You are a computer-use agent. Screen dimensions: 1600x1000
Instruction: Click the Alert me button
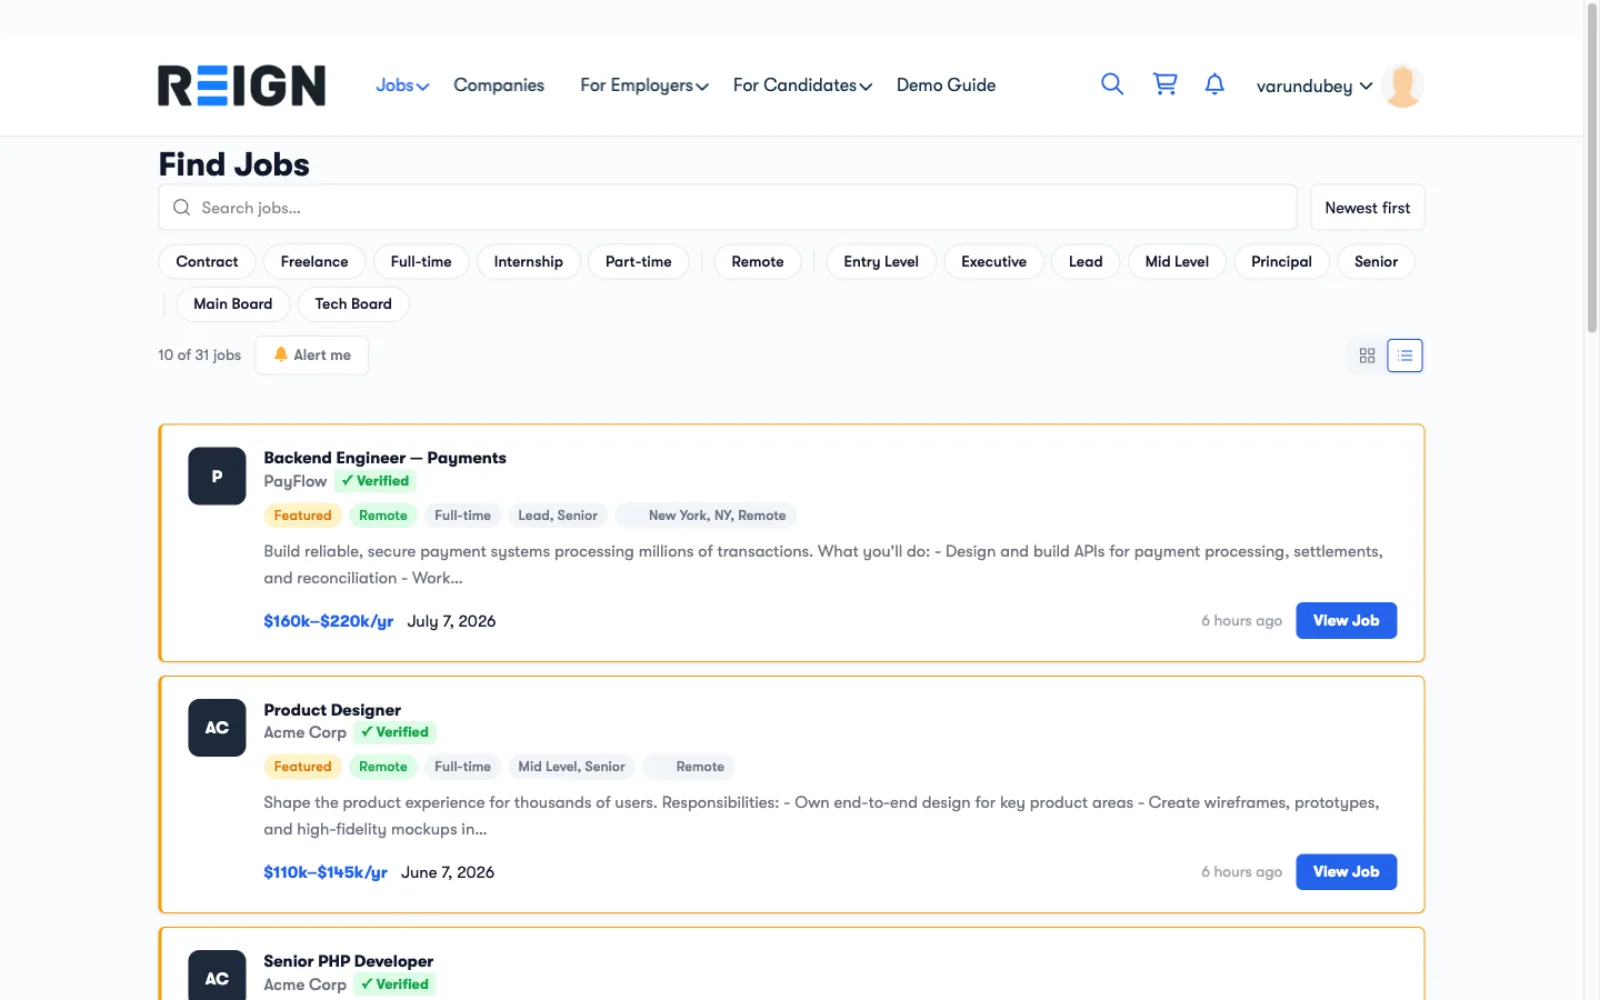point(312,355)
